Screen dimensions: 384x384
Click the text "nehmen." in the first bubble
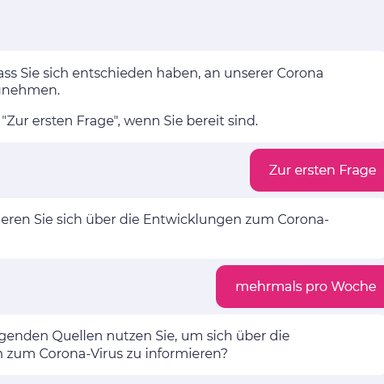(x=30, y=90)
